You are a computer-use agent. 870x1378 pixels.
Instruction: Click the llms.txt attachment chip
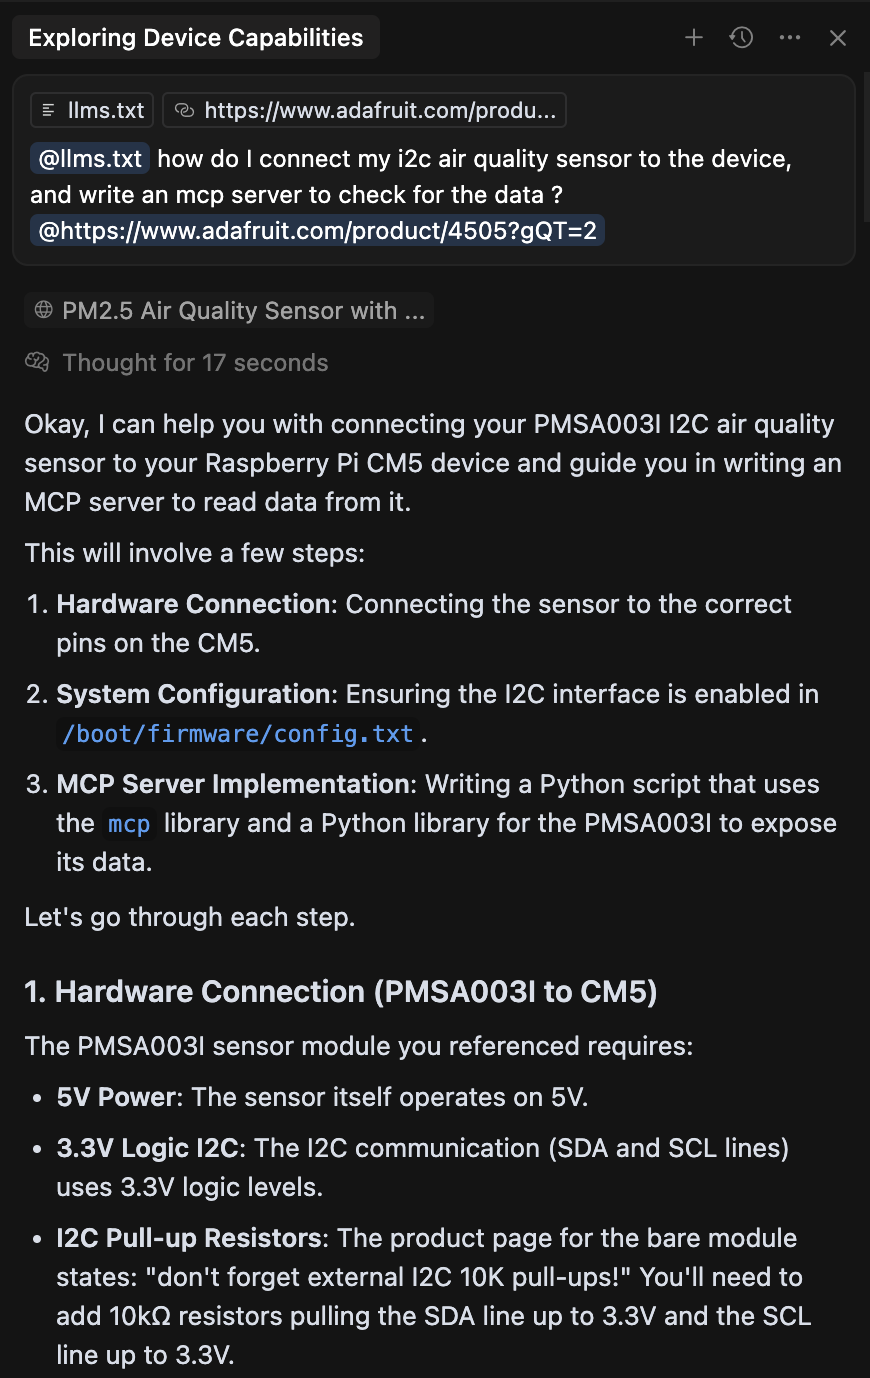pyautogui.click(x=91, y=110)
